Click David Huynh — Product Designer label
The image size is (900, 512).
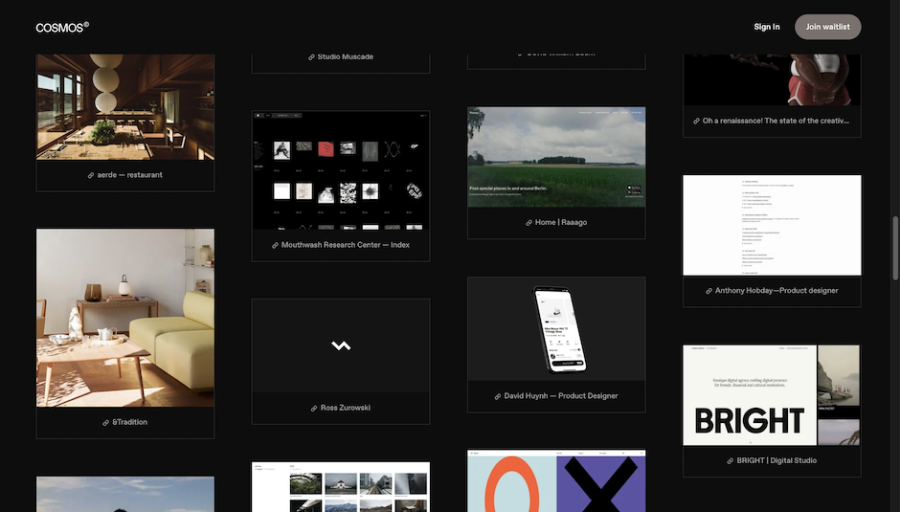[561, 396]
